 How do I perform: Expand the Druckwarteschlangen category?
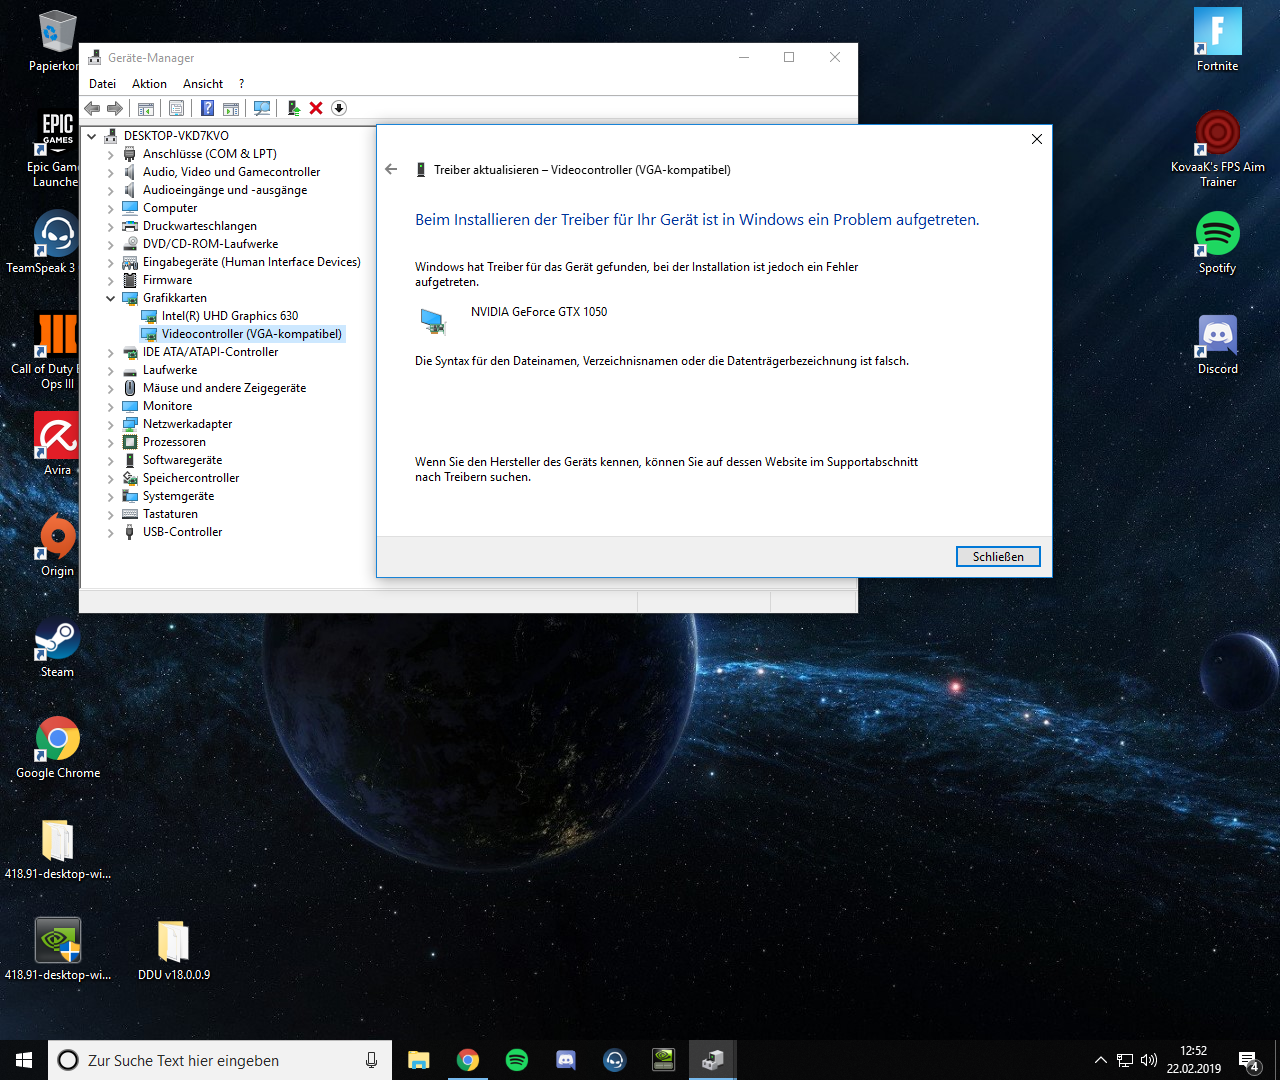pyautogui.click(x=110, y=226)
